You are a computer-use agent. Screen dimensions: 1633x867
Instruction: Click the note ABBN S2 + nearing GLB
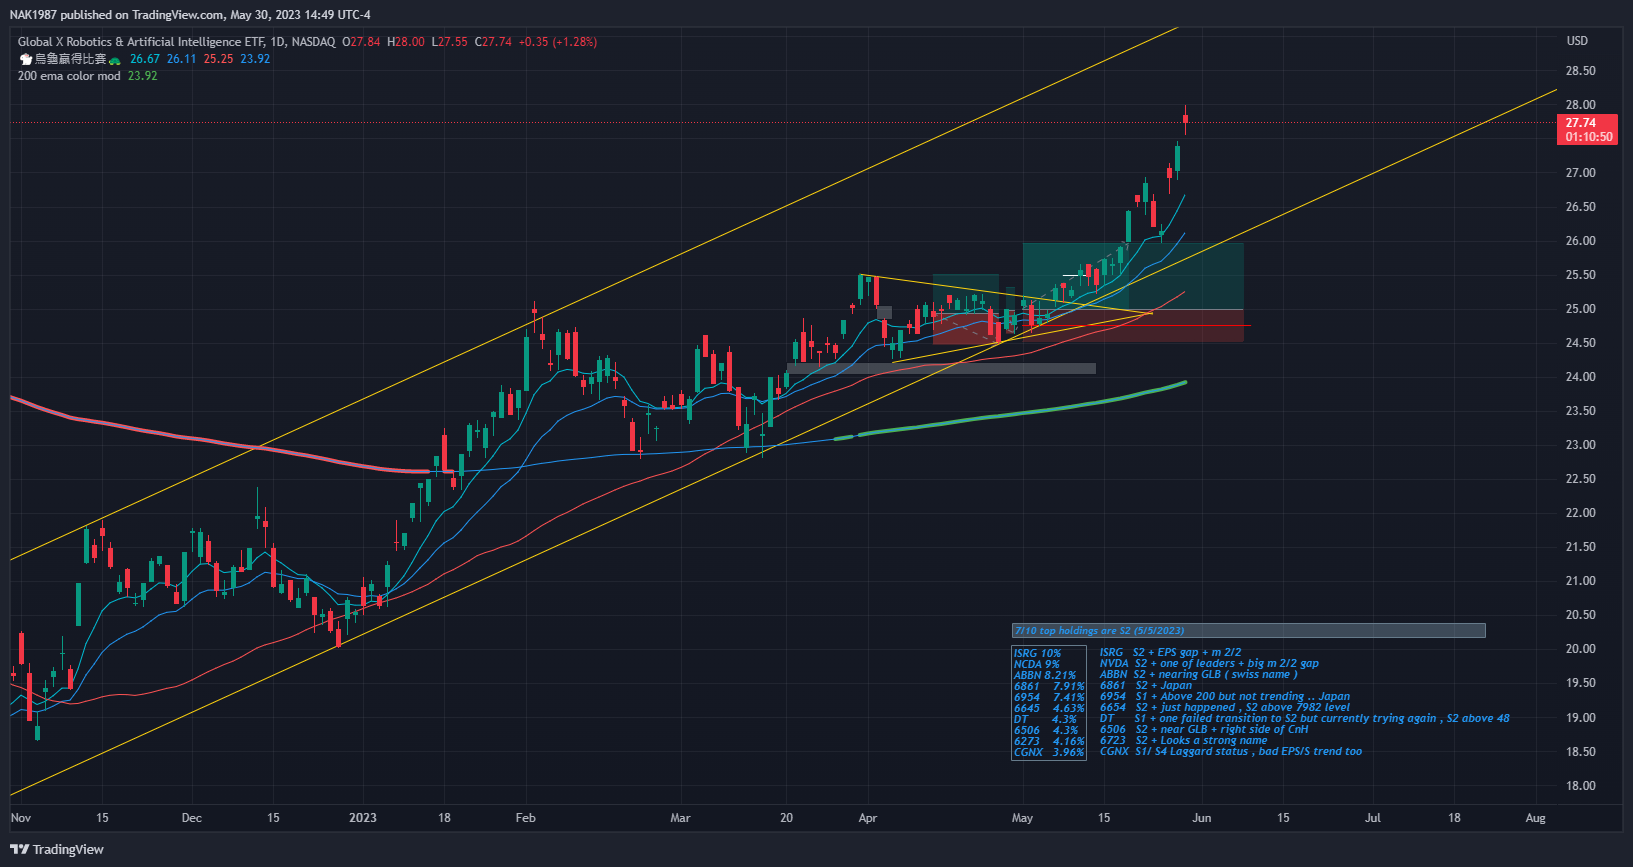pos(1198,674)
